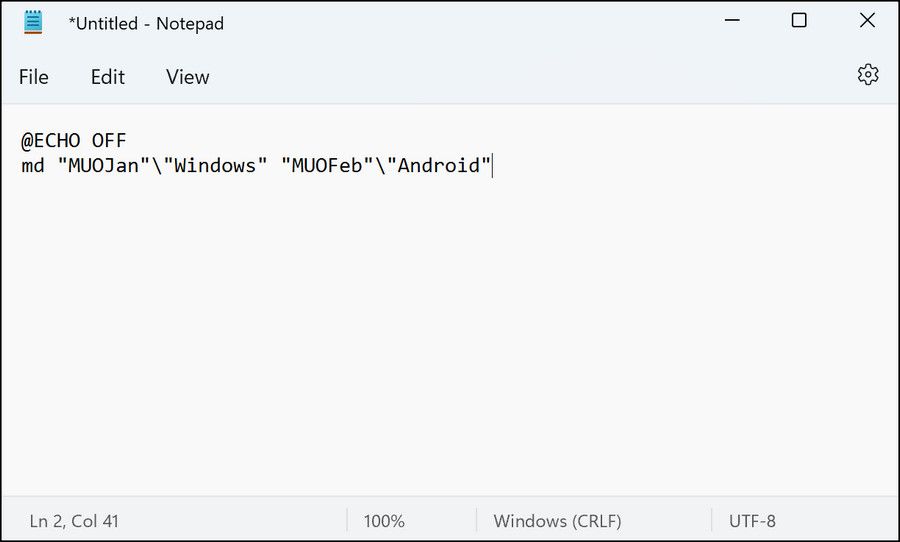Click on the word "Android" in the editor

[x=439, y=166]
